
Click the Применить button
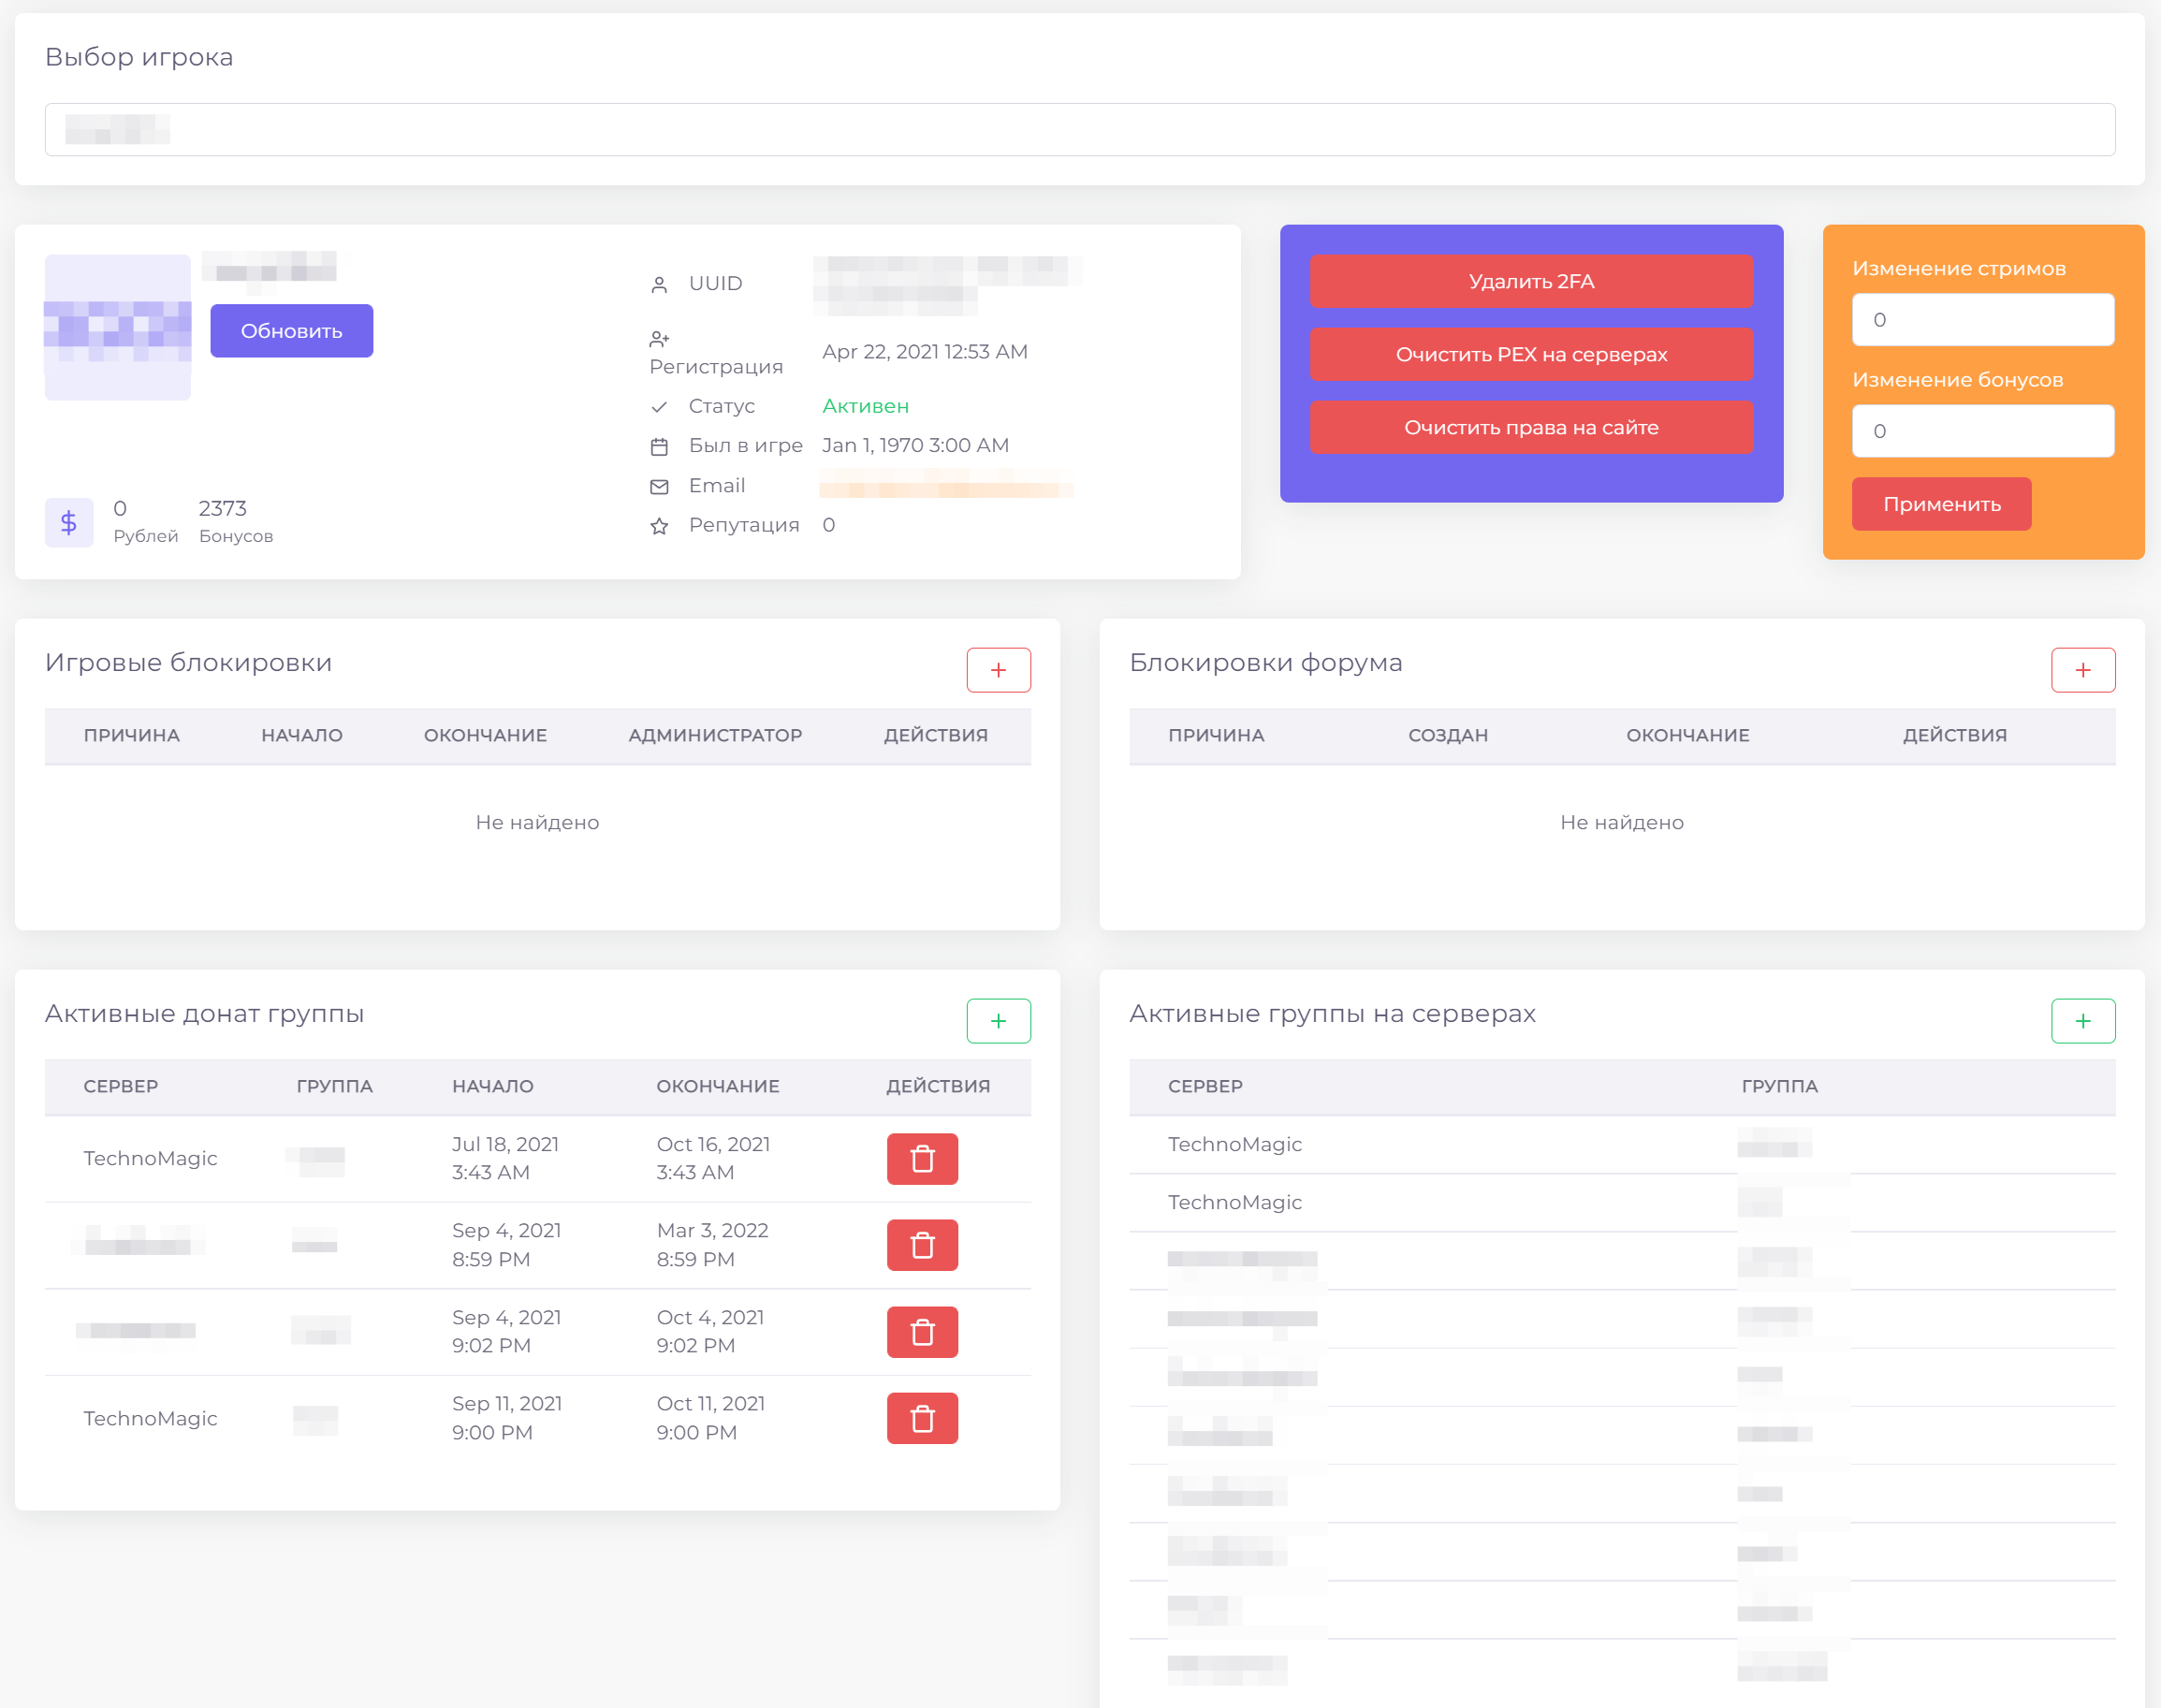click(x=1941, y=504)
